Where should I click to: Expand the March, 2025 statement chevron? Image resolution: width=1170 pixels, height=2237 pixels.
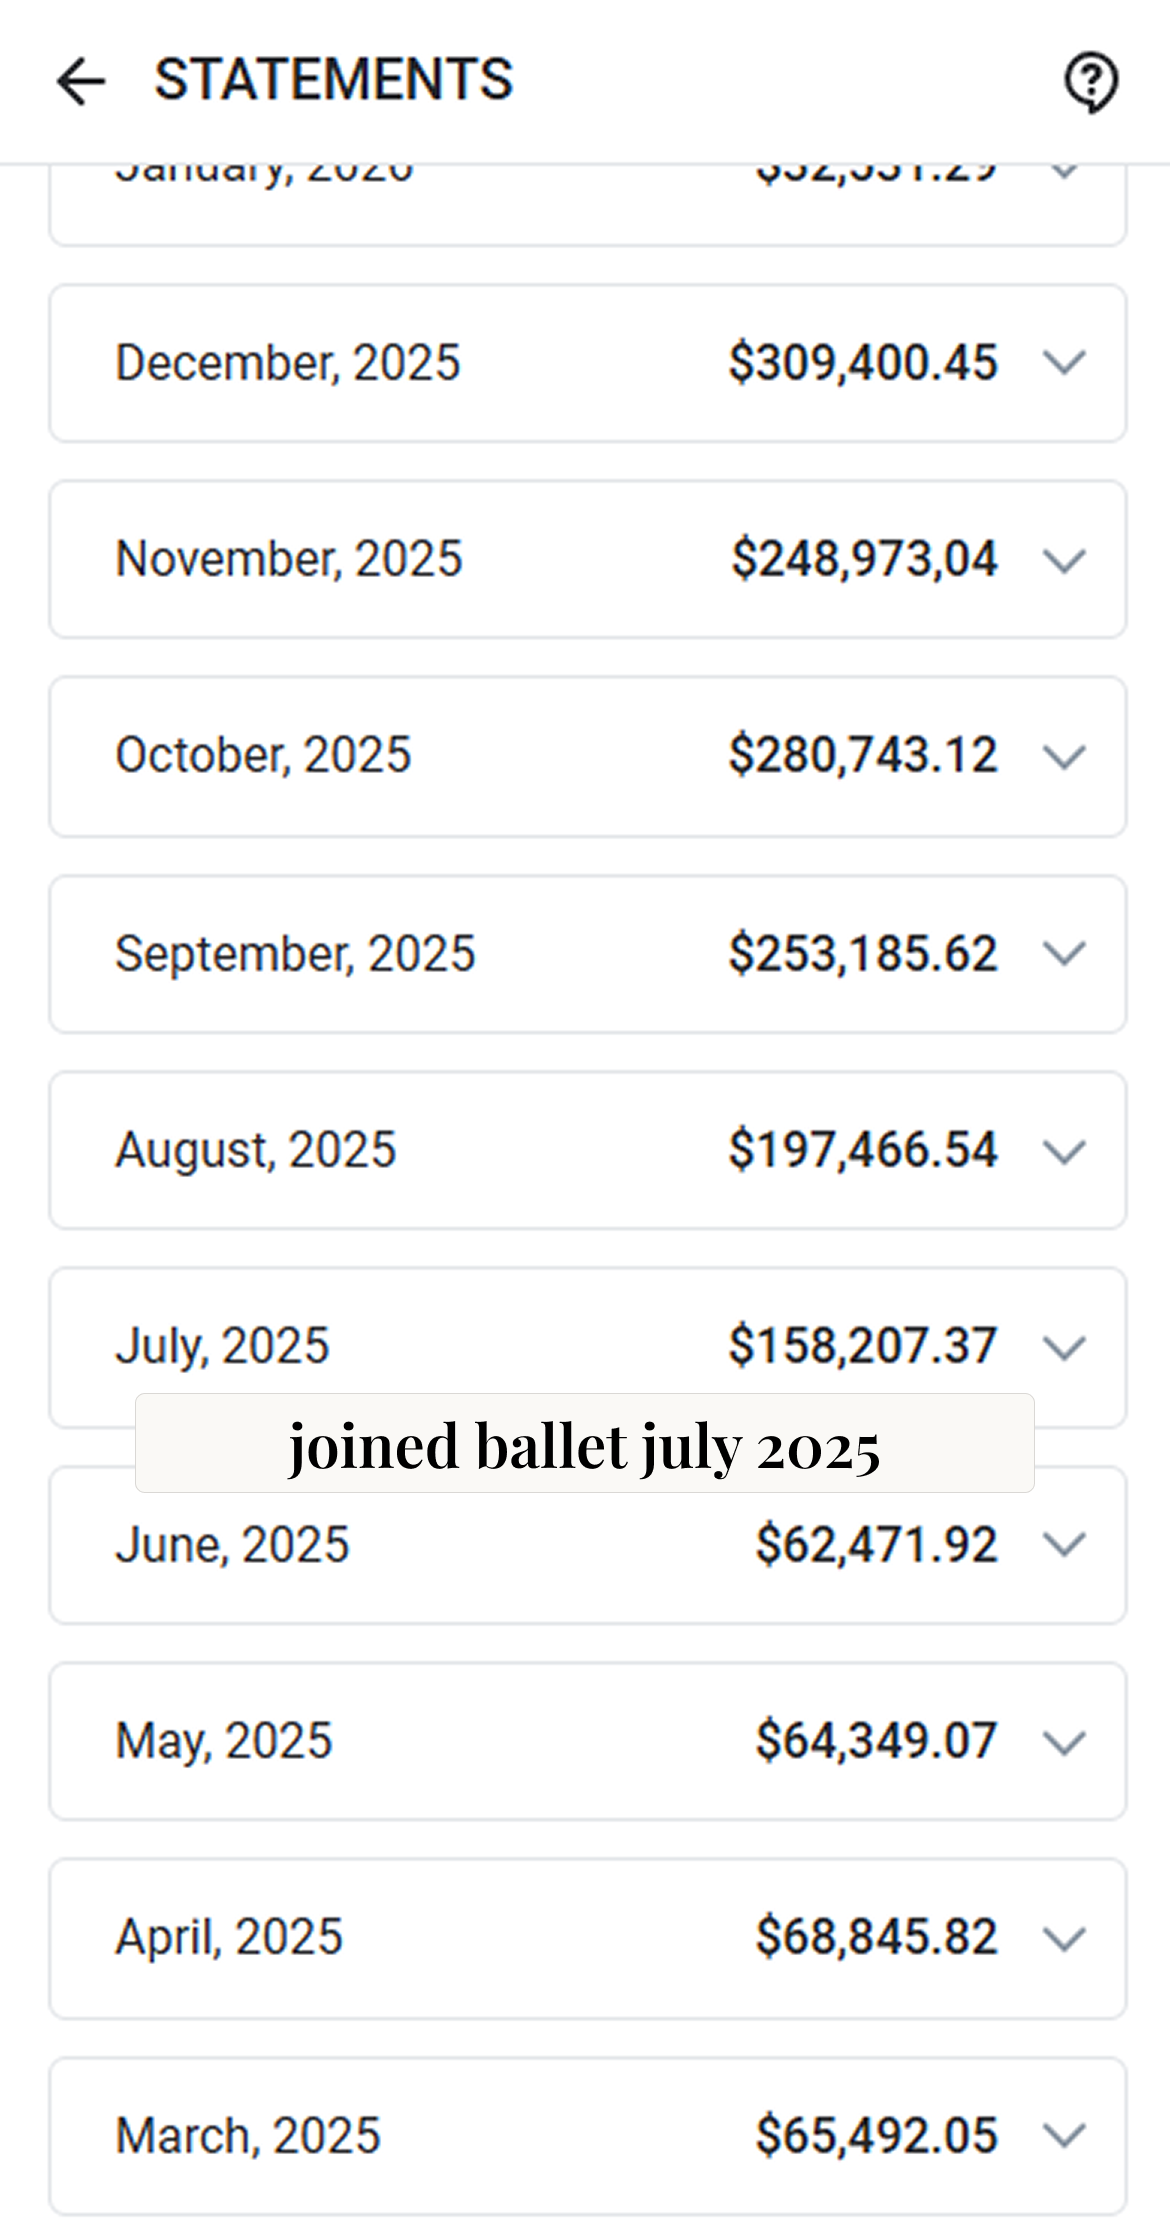[1064, 2136]
